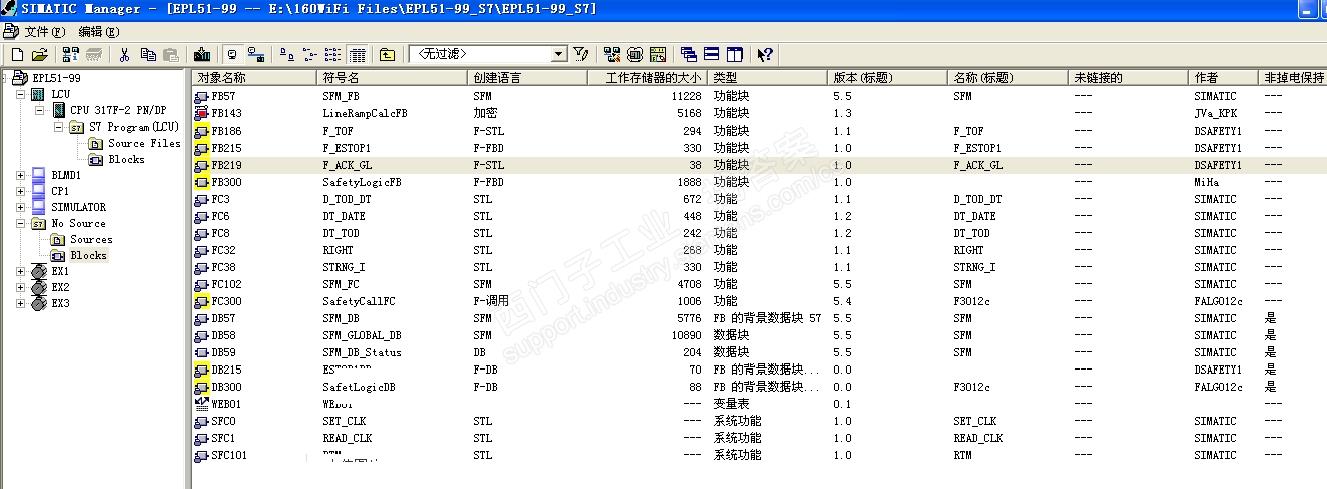
Task: Switch to Small Icons view
Action: coord(310,54)
